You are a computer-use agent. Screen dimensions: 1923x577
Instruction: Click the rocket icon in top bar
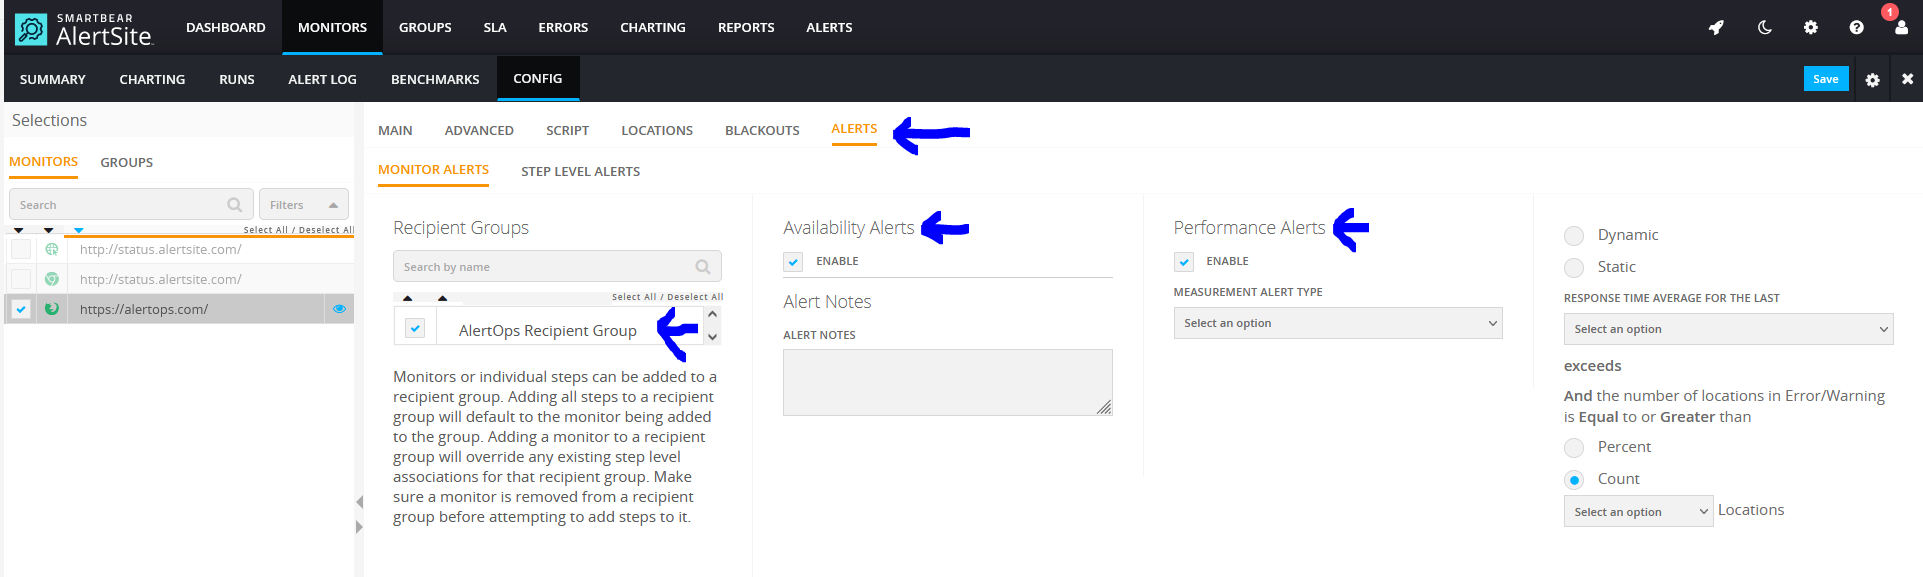(x=1716, y=28)
